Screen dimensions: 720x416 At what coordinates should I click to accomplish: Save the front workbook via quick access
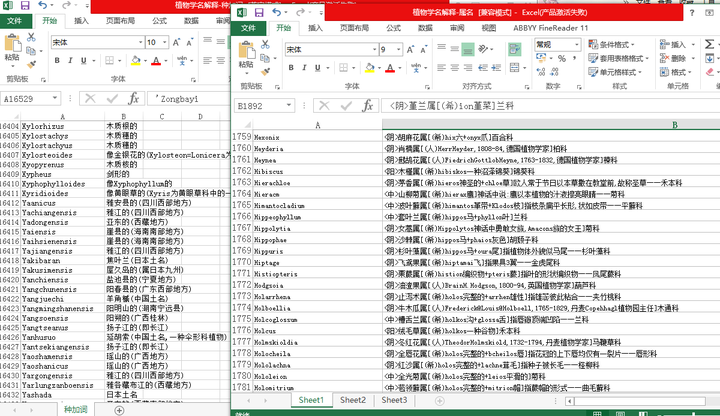pos(259,12)
